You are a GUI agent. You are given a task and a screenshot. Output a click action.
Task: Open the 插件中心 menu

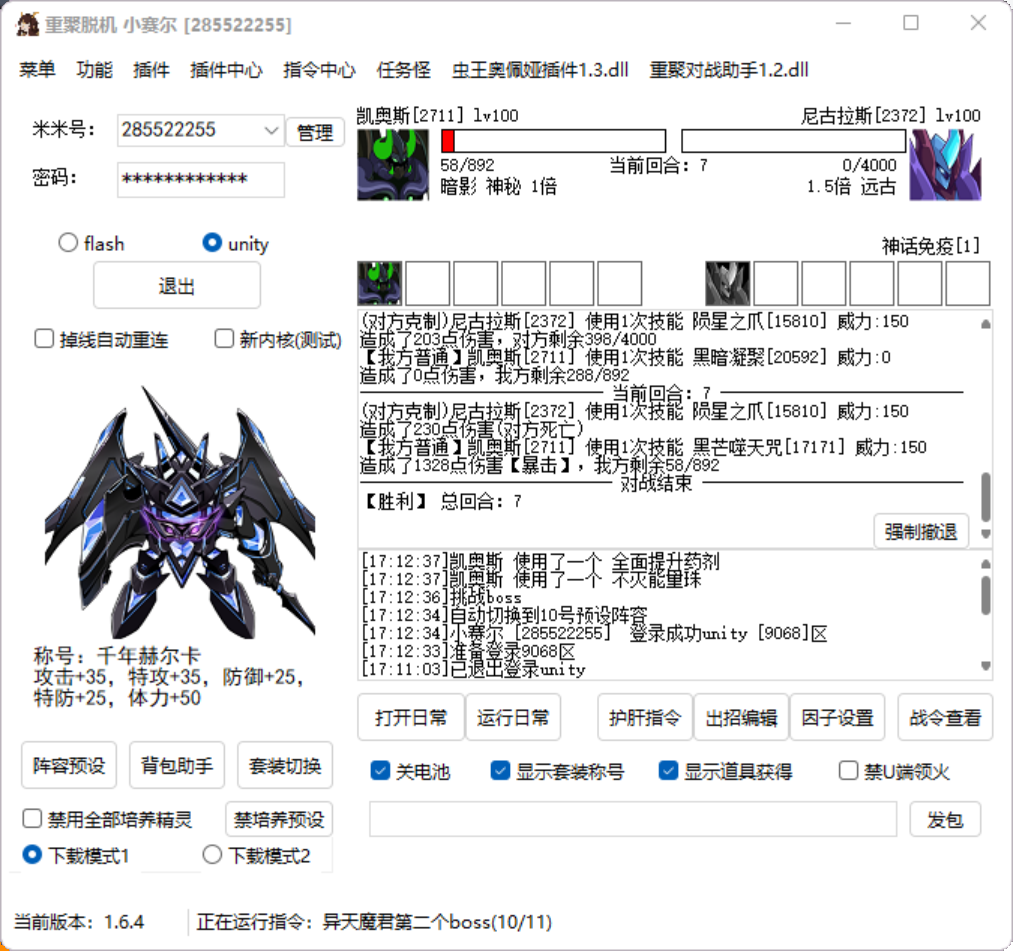(226, 70)
